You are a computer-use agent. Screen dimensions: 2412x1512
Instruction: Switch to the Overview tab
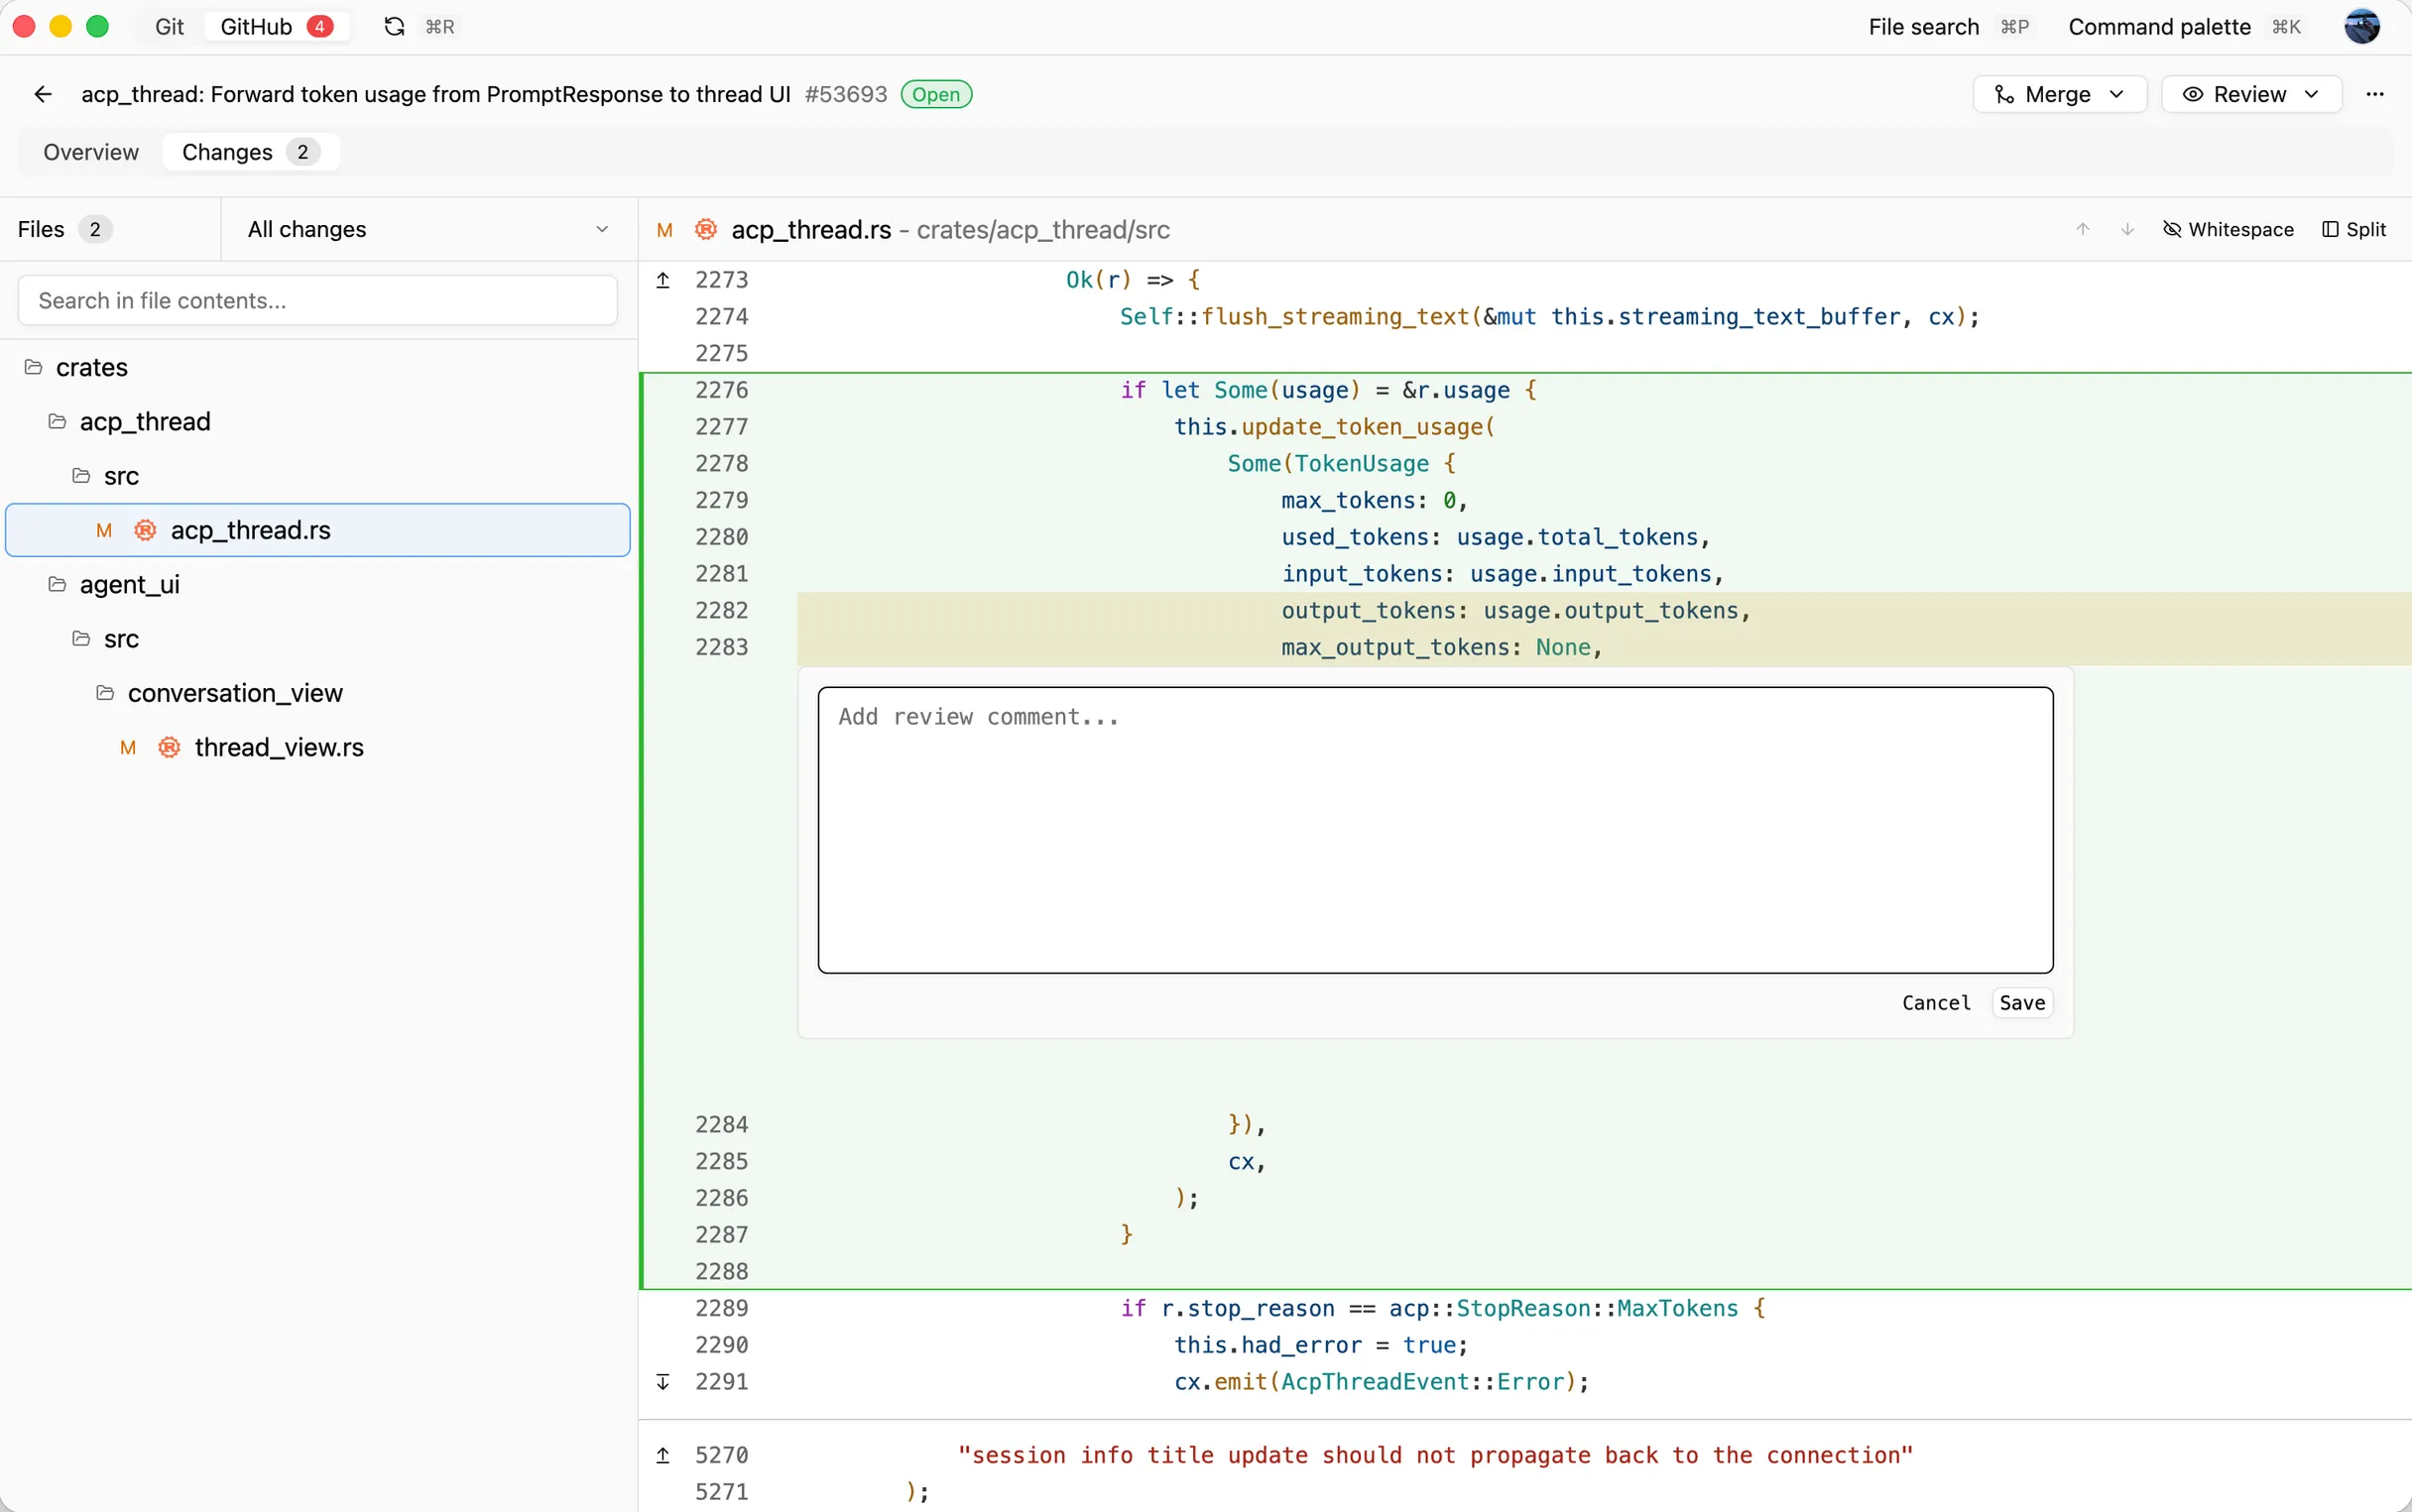[x=91, y=152]
